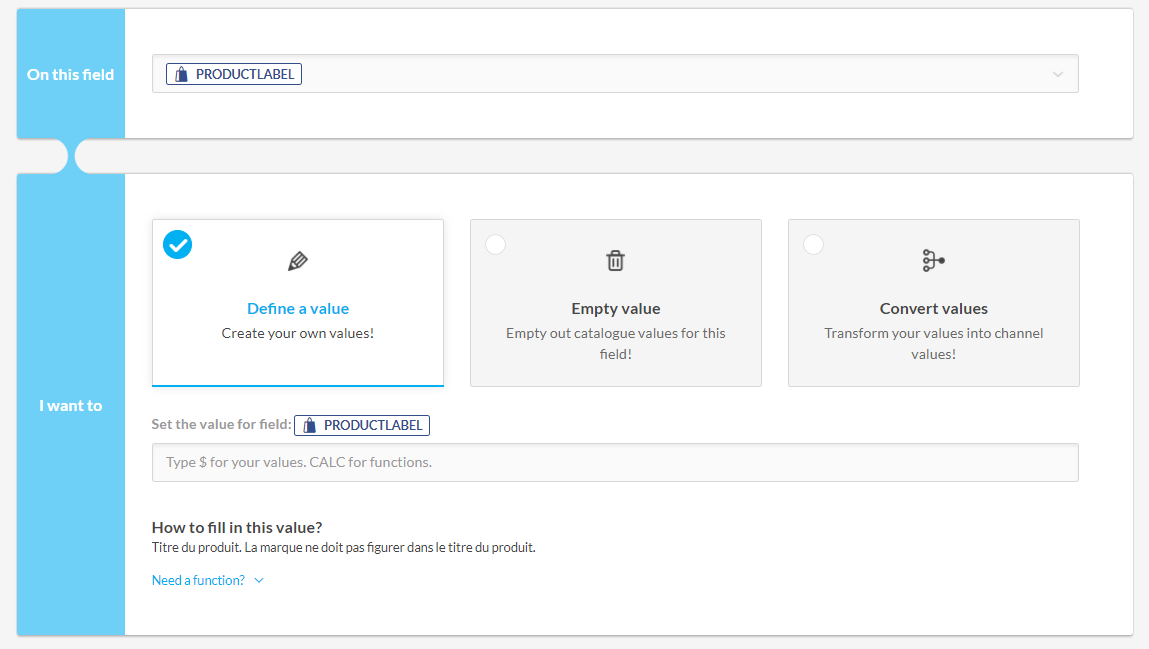This screenshot has height=649, width=1149.
Task: Open the 'Need a function?' link
Action: 198,580
